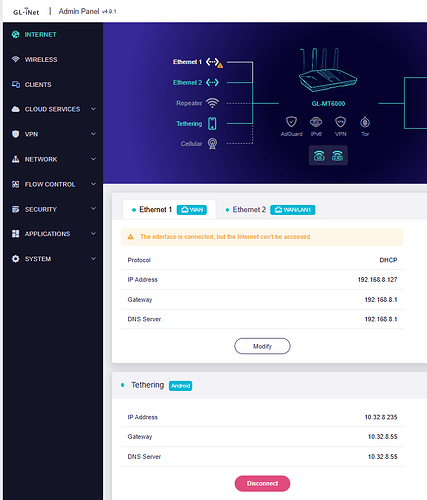Click the GL-MT6000 router image
The image size is (427, 500).
(x=328, y=71)
